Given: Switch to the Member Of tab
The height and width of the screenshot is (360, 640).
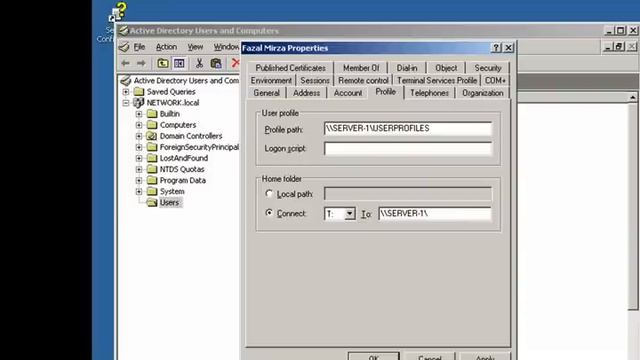Looking at the screenshot, I should pos(361,68).
